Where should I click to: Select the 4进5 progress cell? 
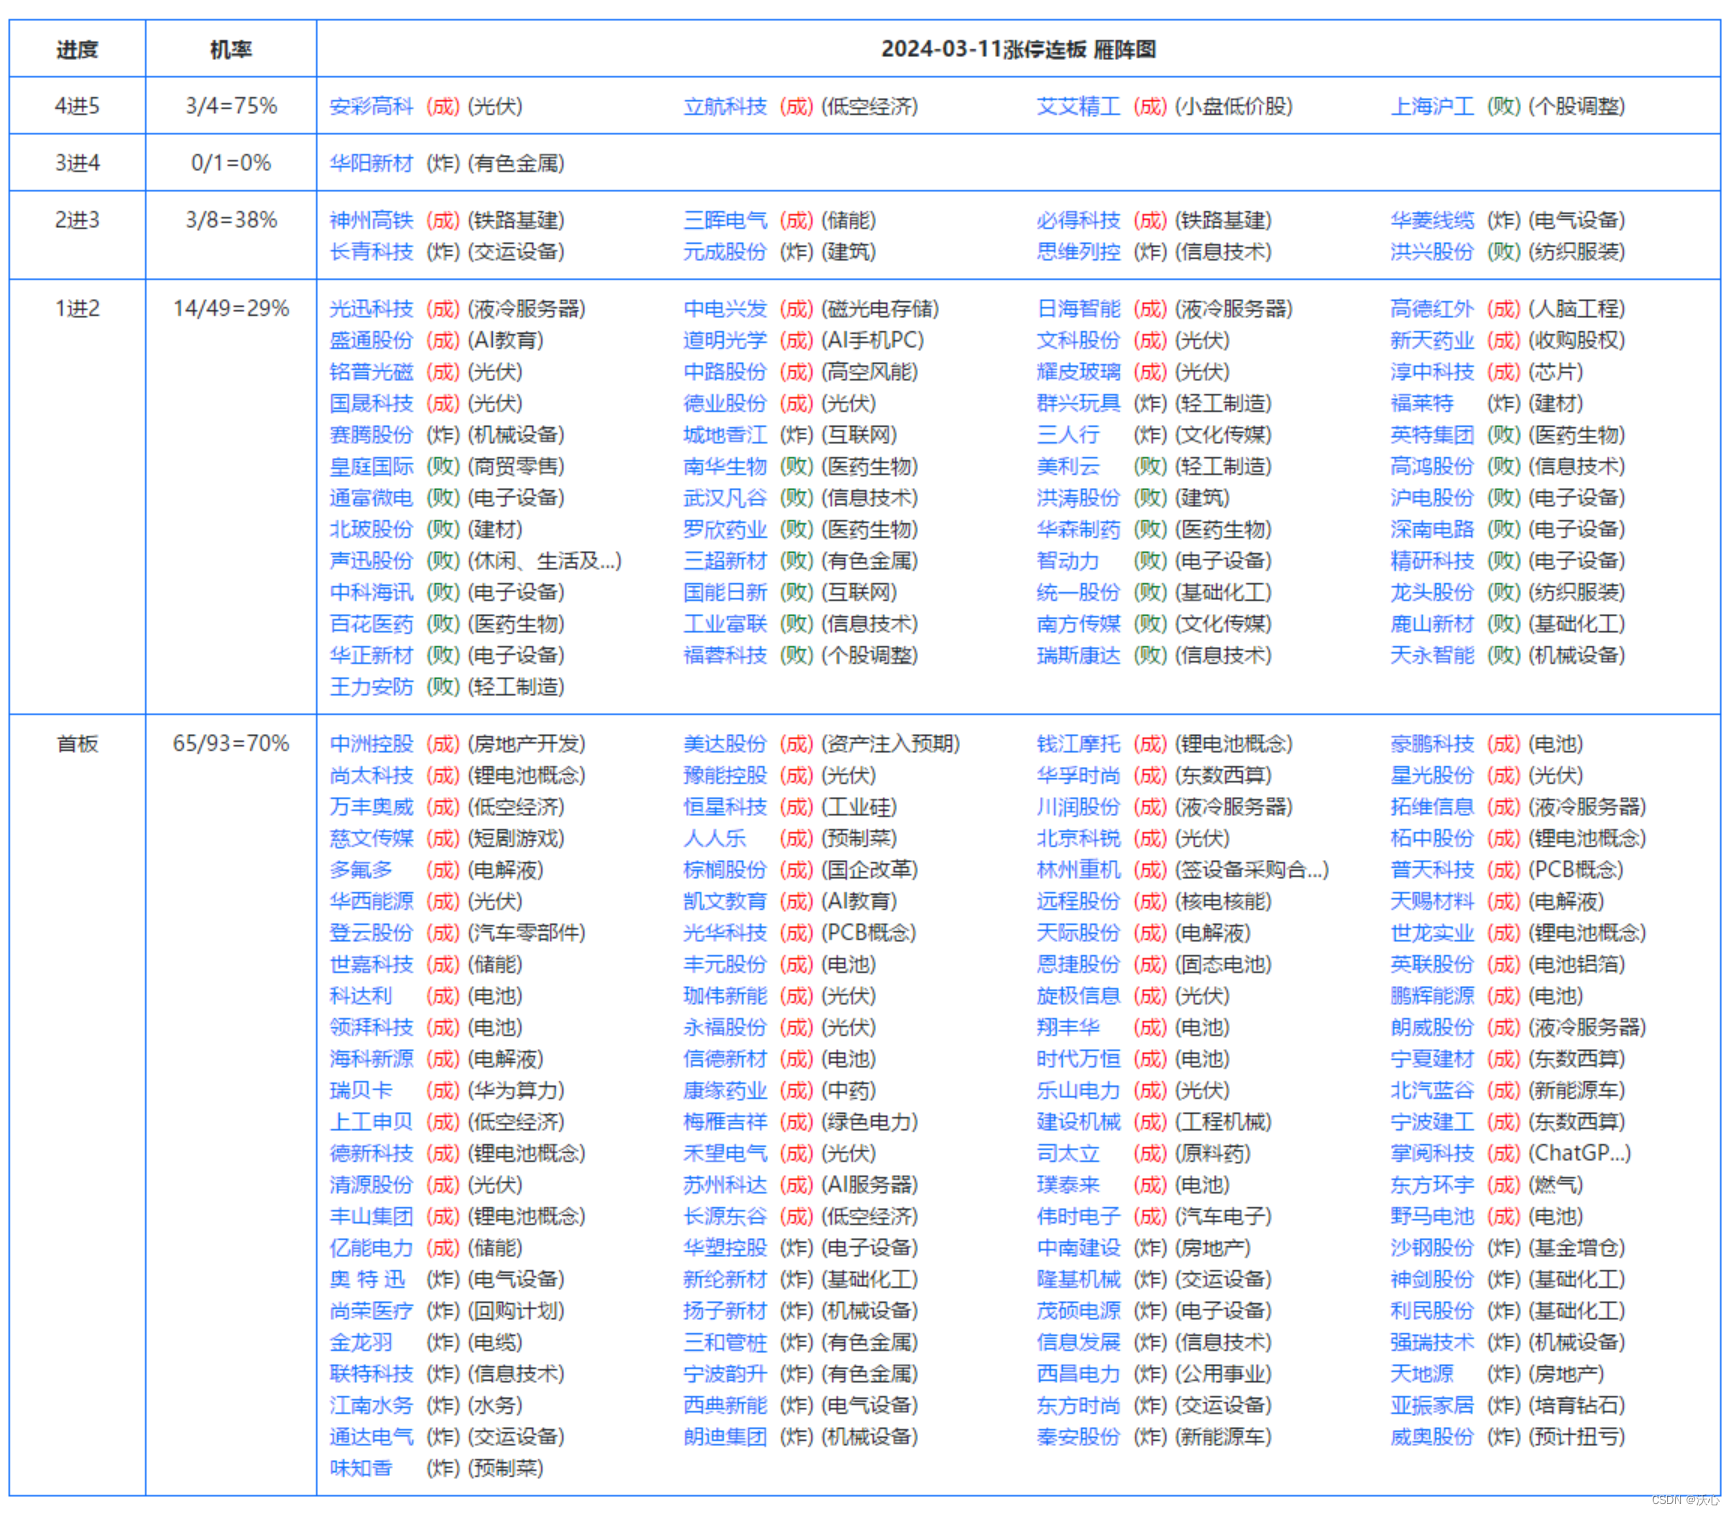[x=77, y=106]
